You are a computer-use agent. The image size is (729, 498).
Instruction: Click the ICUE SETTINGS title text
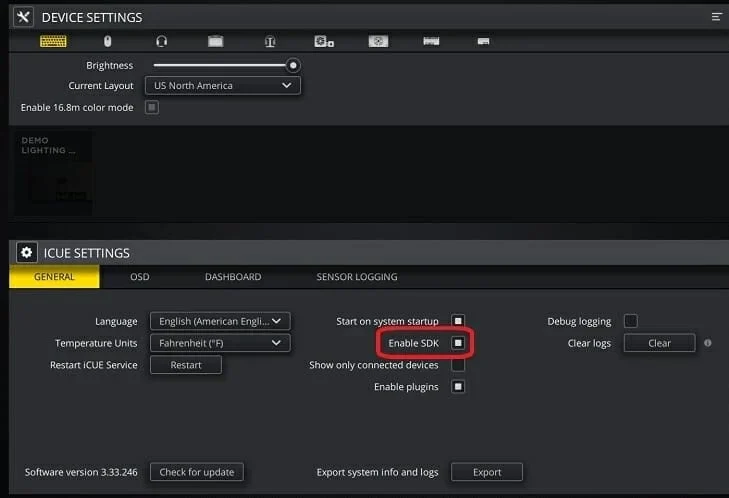[86, 253]
